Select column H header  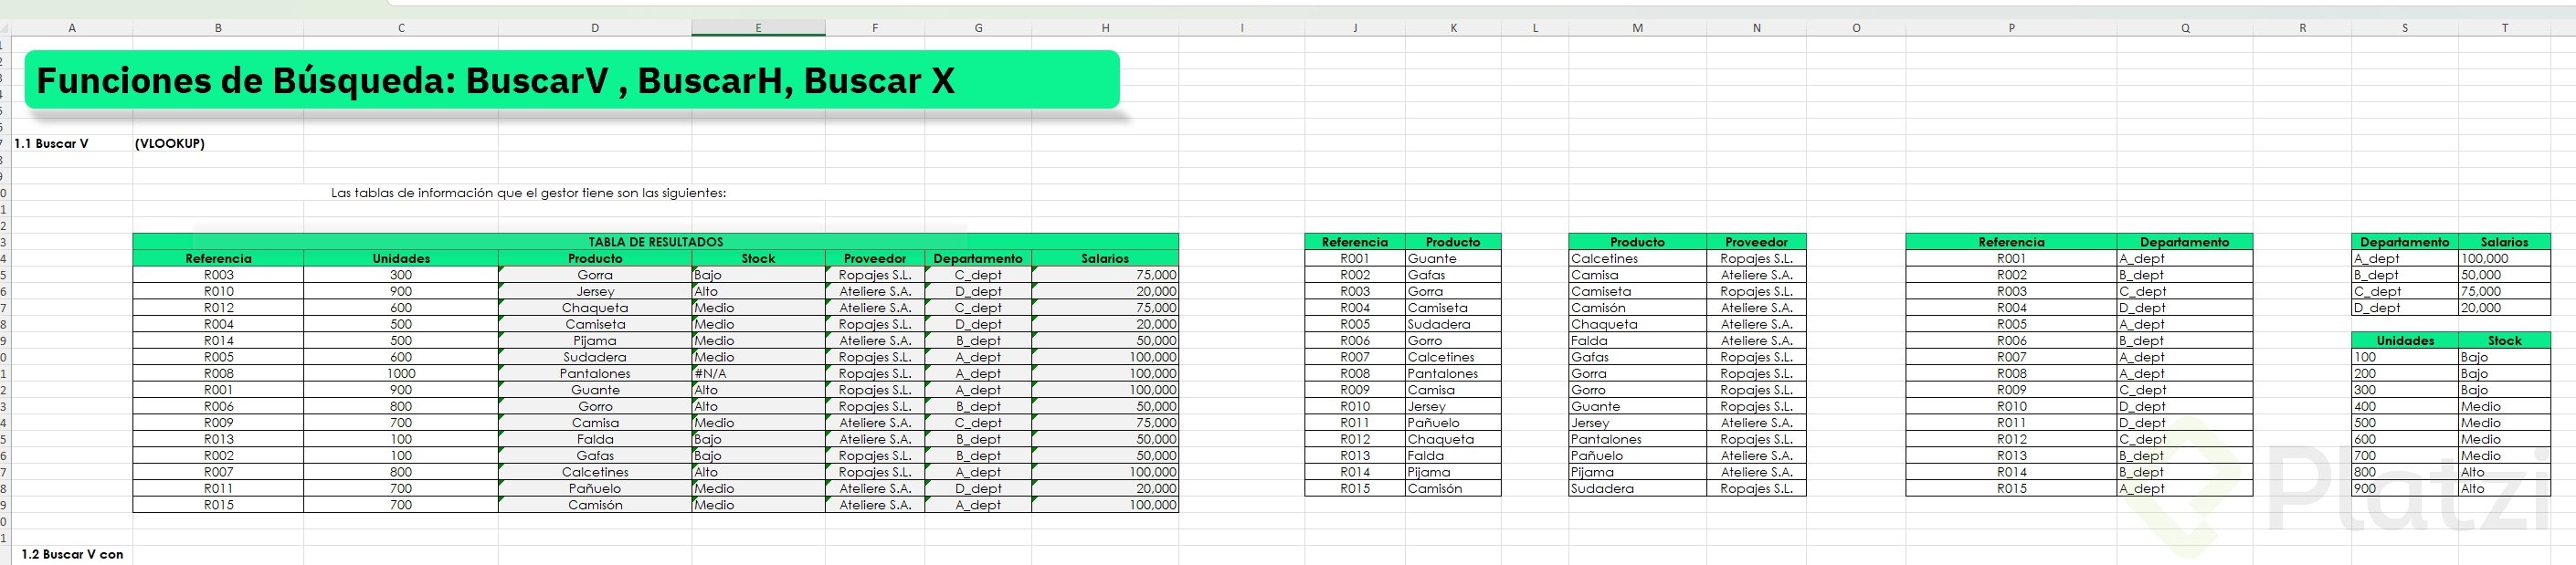click(x=1105, y=28)
